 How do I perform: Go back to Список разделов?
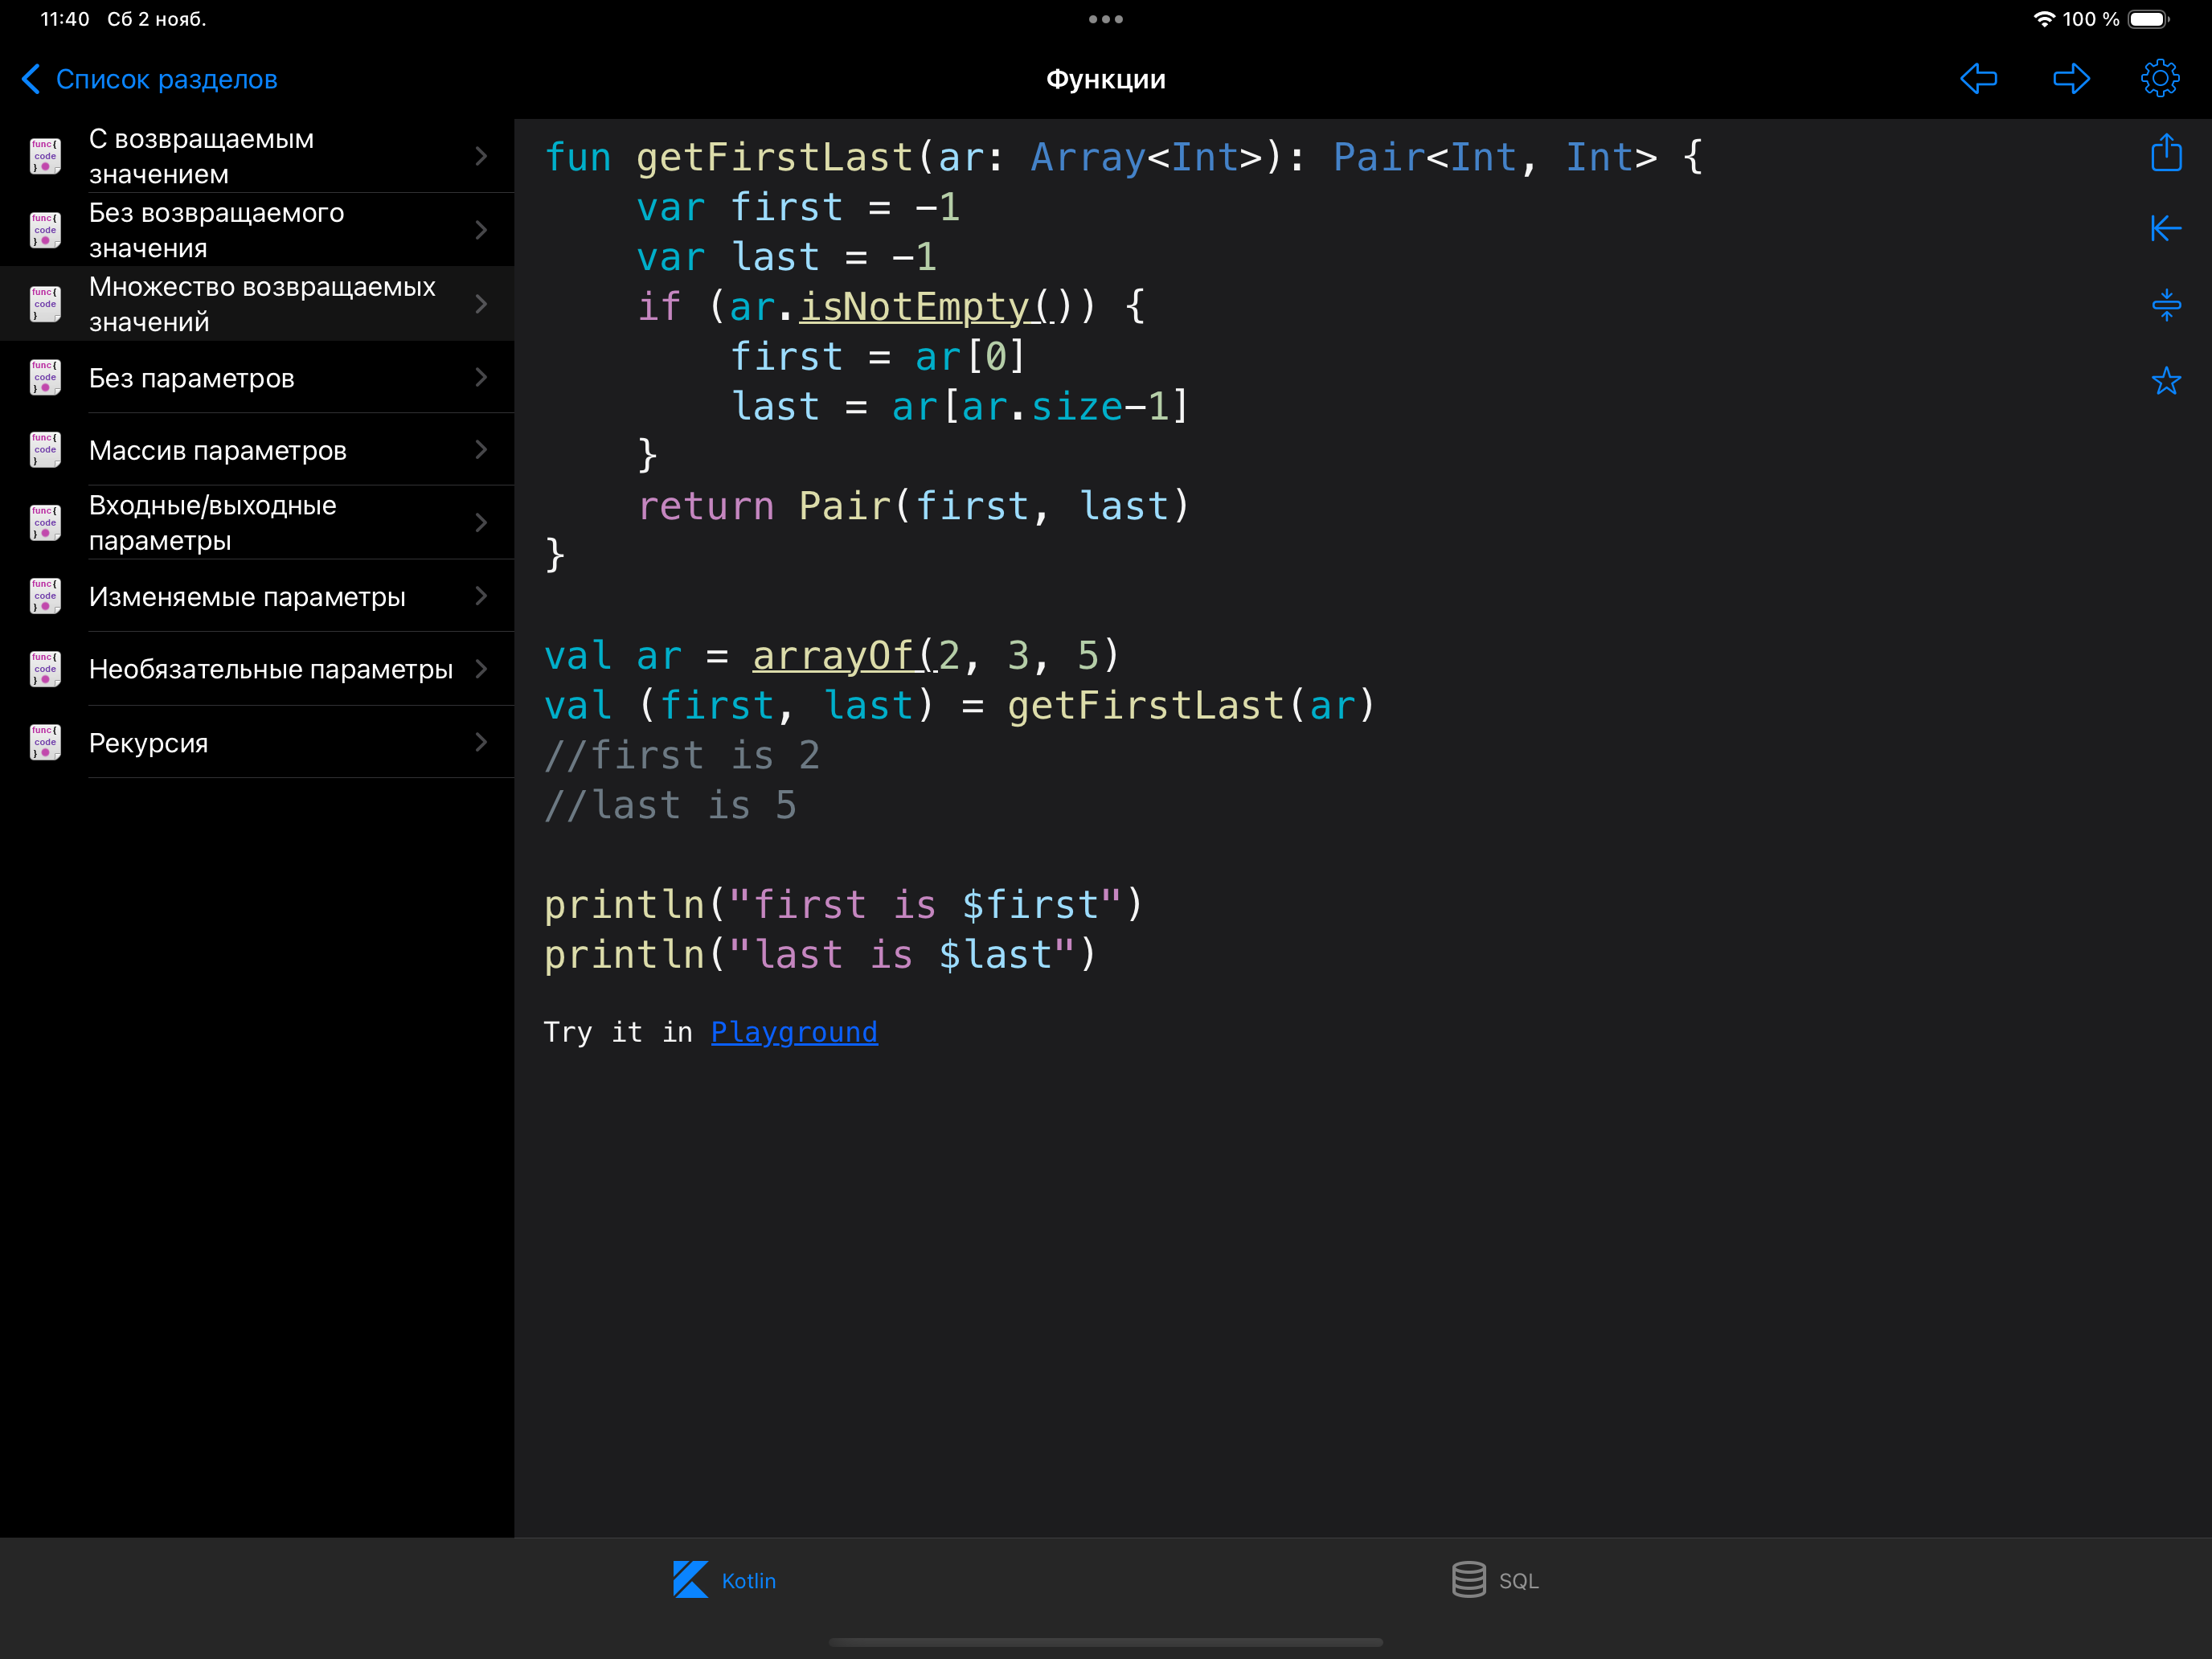click(x=150, y=79)
